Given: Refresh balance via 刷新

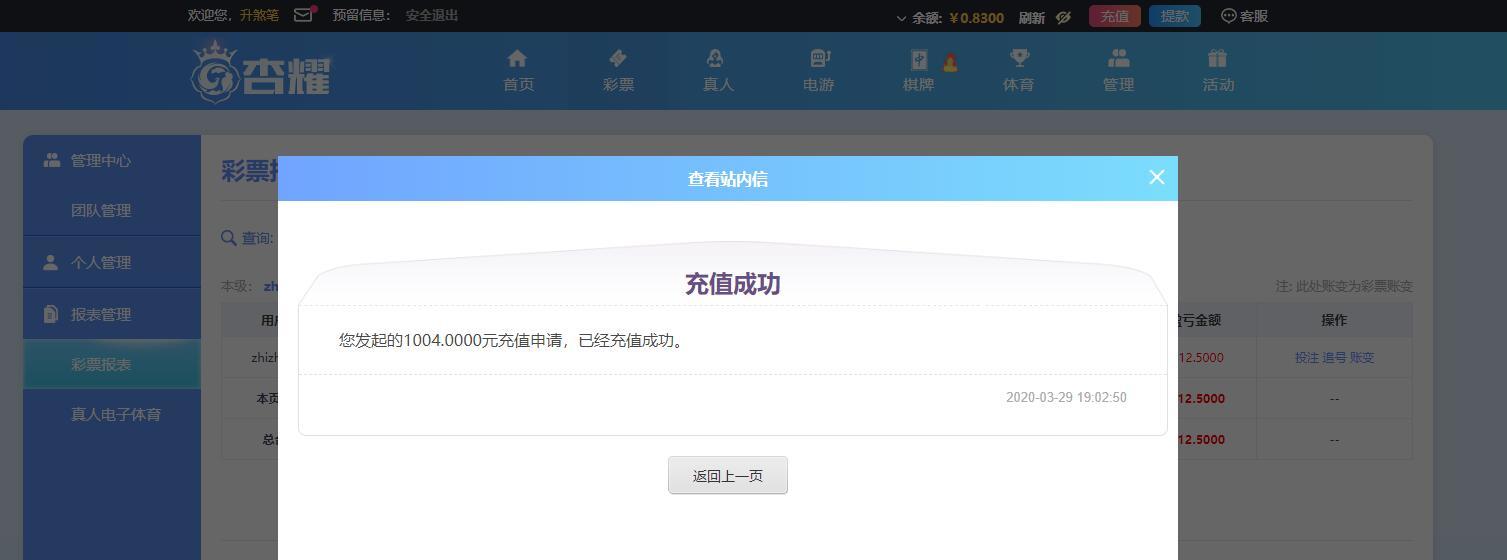Looking at the screenshot, I should coord(1032,17).
